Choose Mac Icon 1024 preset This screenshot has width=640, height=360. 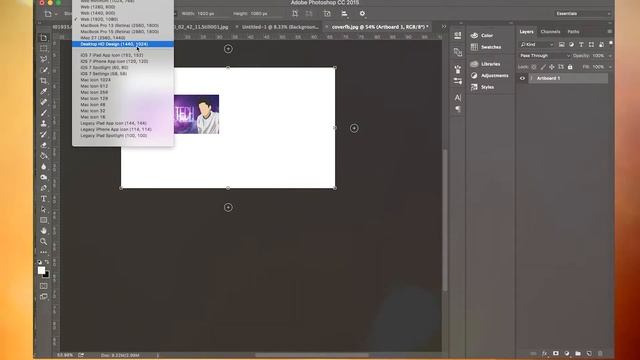click(96, 80)
